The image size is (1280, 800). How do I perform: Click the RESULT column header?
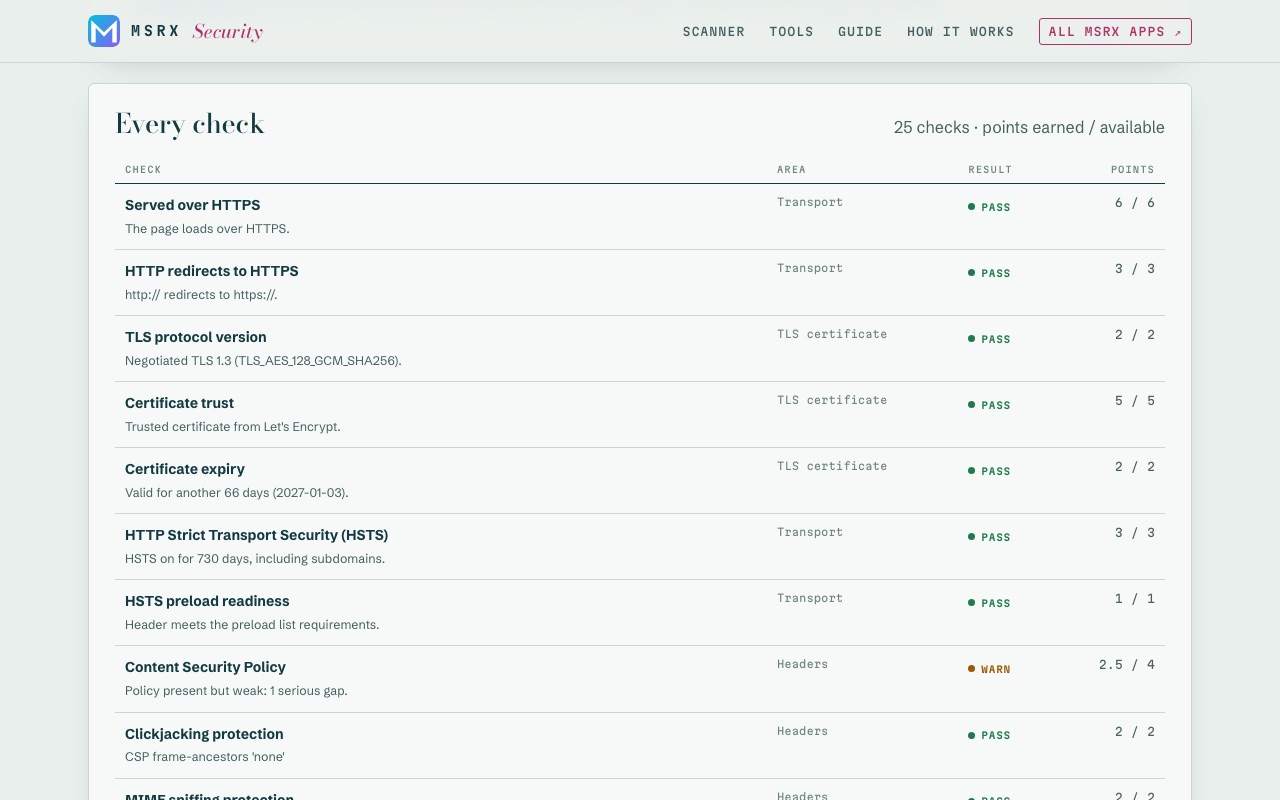990,170
